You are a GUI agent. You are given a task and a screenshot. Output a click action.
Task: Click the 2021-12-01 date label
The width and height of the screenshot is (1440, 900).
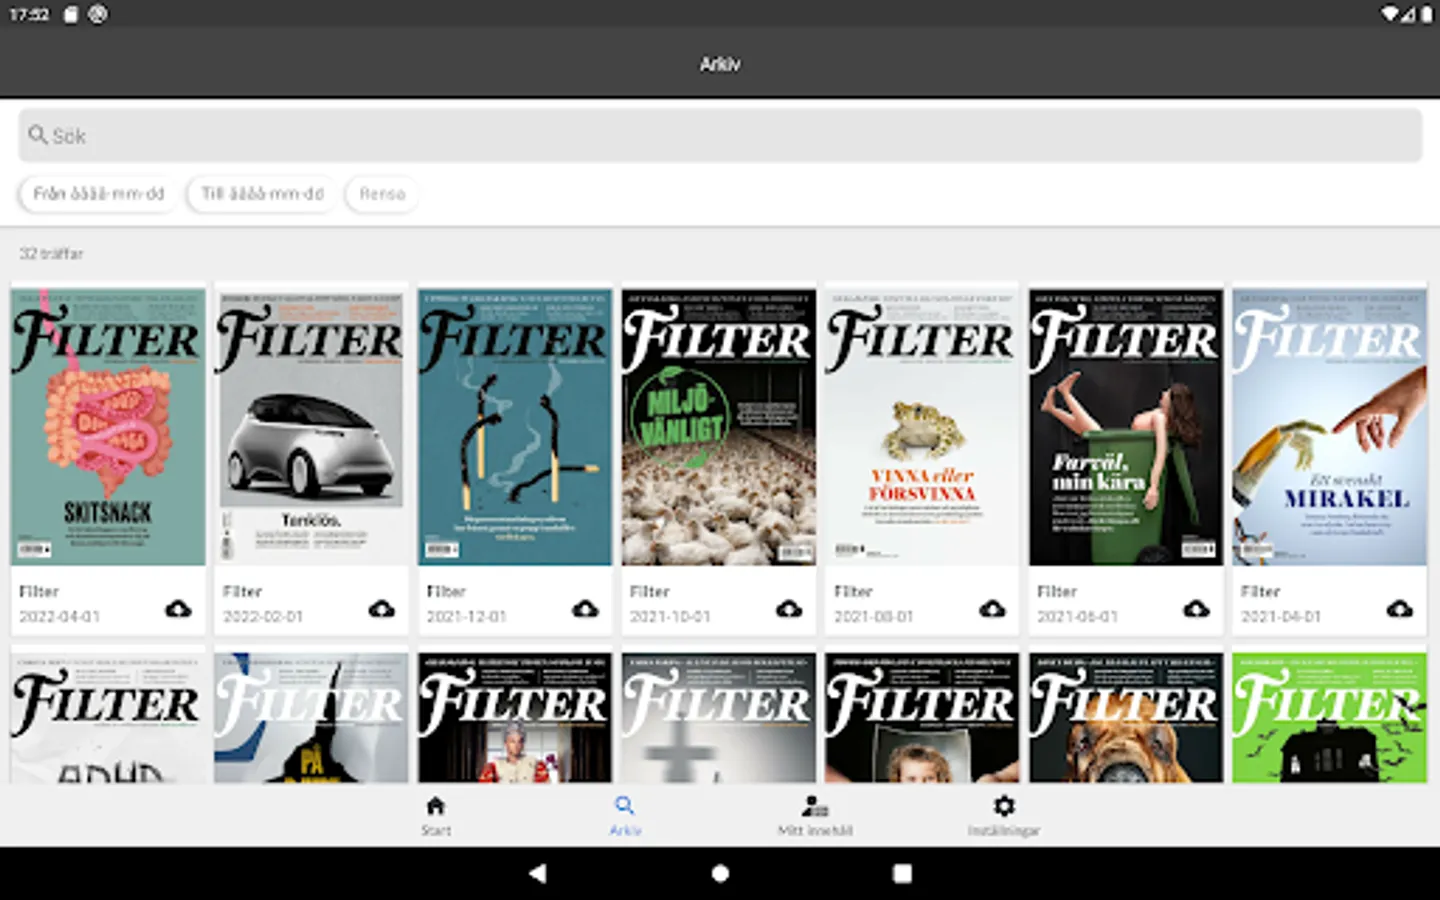click(467, 616)
